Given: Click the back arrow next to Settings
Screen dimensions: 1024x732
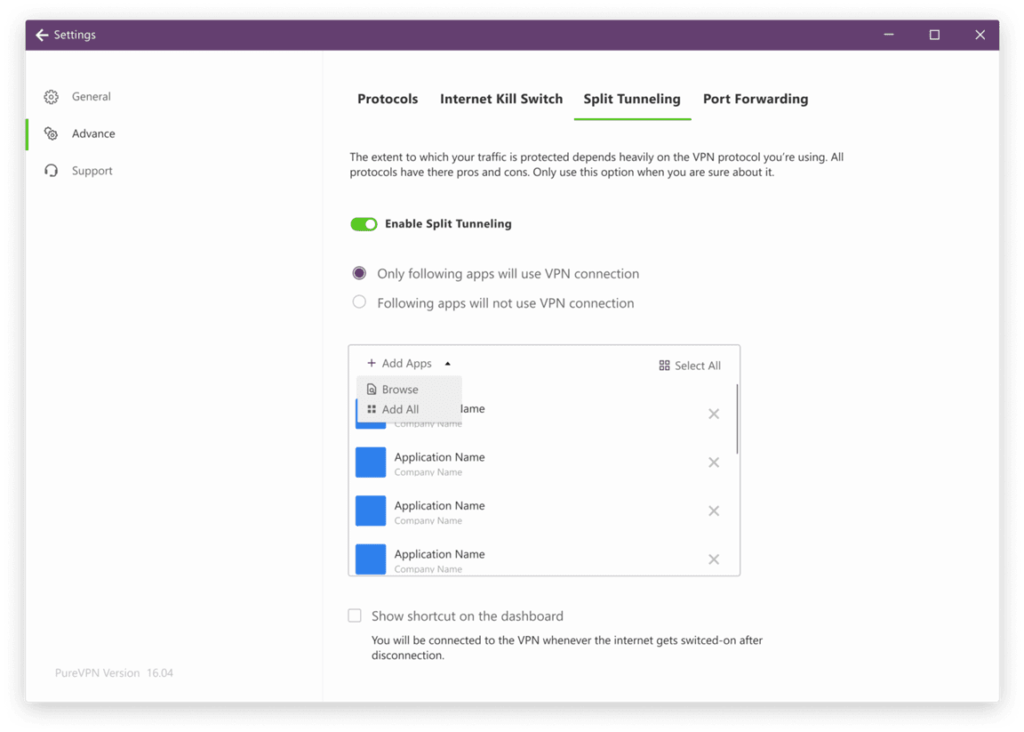Looking at the screenshot, I should (x=42, y=35).
